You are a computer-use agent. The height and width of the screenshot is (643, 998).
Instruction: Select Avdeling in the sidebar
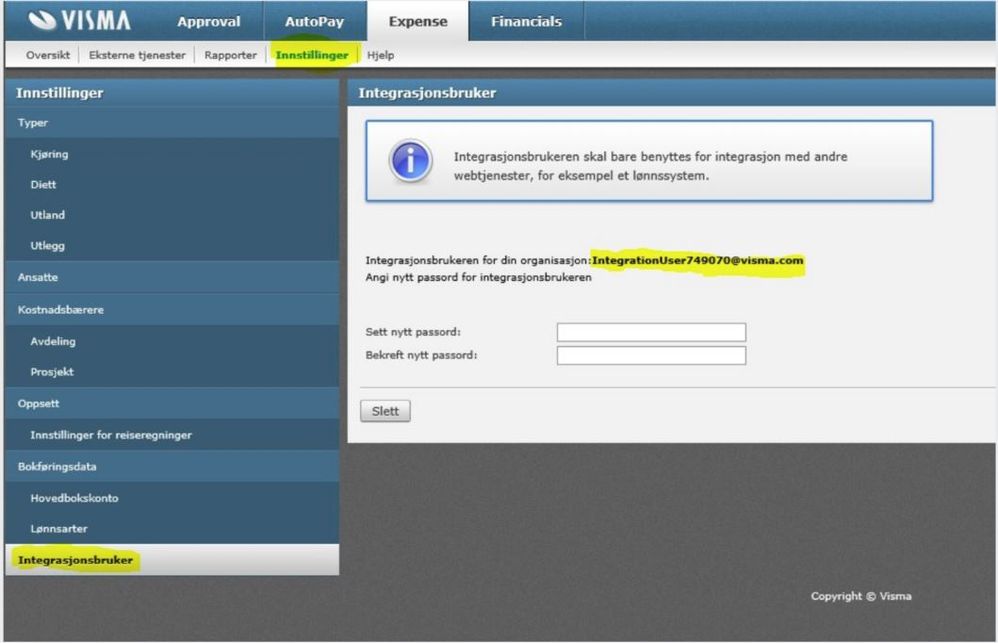tap(172, 341)
